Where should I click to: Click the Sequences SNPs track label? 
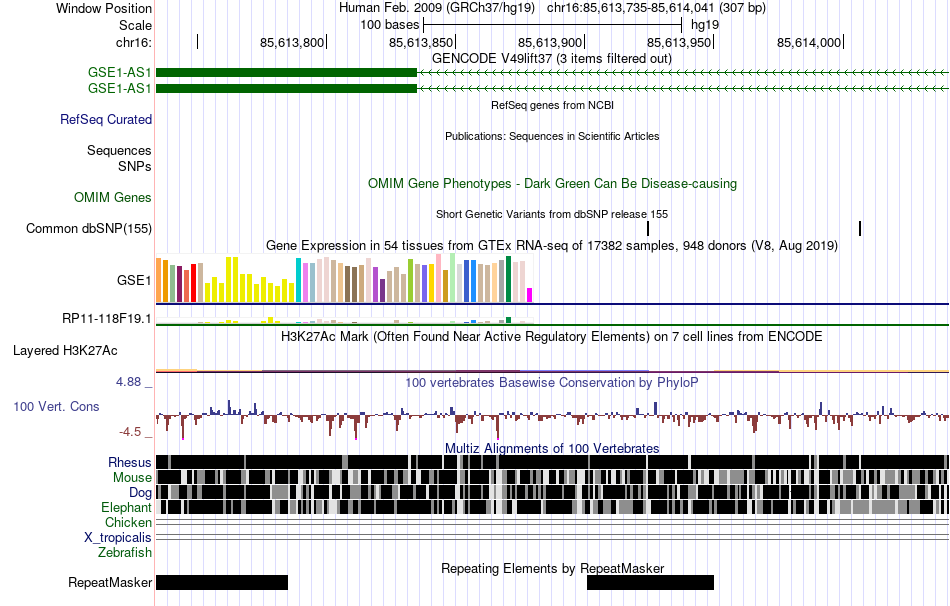pos(119,158)
